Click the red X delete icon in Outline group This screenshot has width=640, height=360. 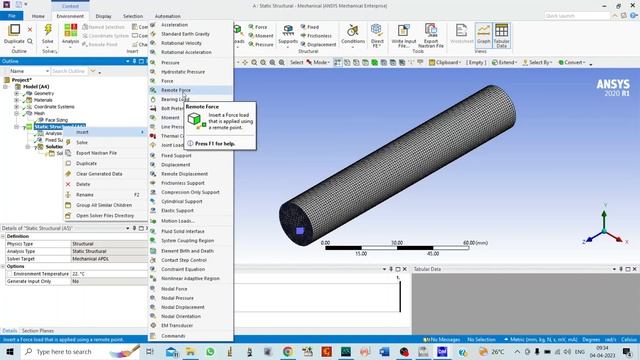(30, 29)
